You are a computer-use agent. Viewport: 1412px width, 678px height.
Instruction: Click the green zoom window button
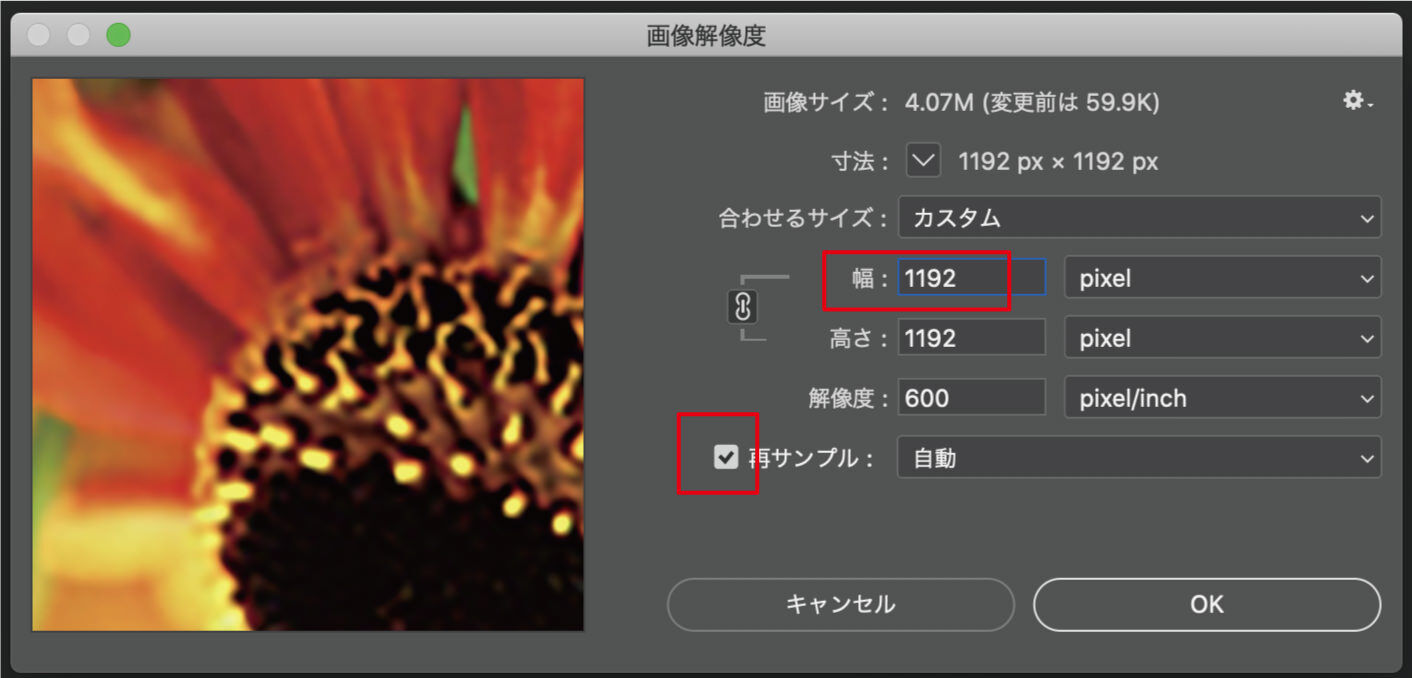click(118, 35)
